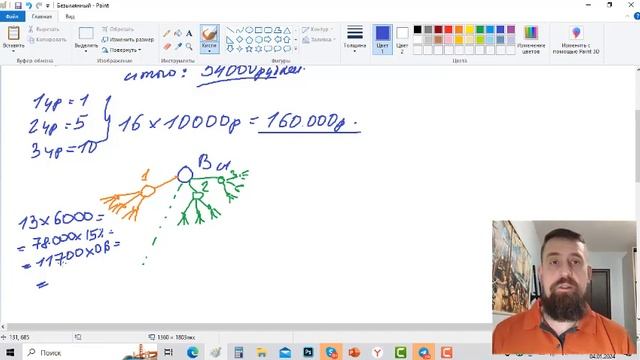The width and height of the screenshot is (640, 360).
Task: Launch Microsoft Edge from taskbar
Action: 193,352
